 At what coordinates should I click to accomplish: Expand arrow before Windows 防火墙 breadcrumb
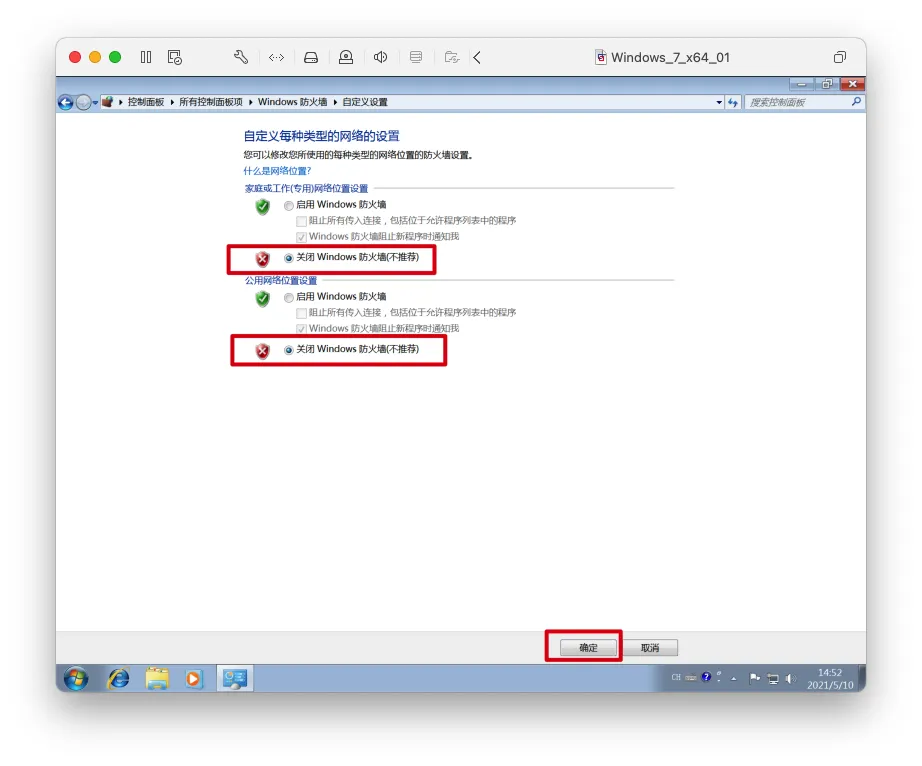[250, 102]
